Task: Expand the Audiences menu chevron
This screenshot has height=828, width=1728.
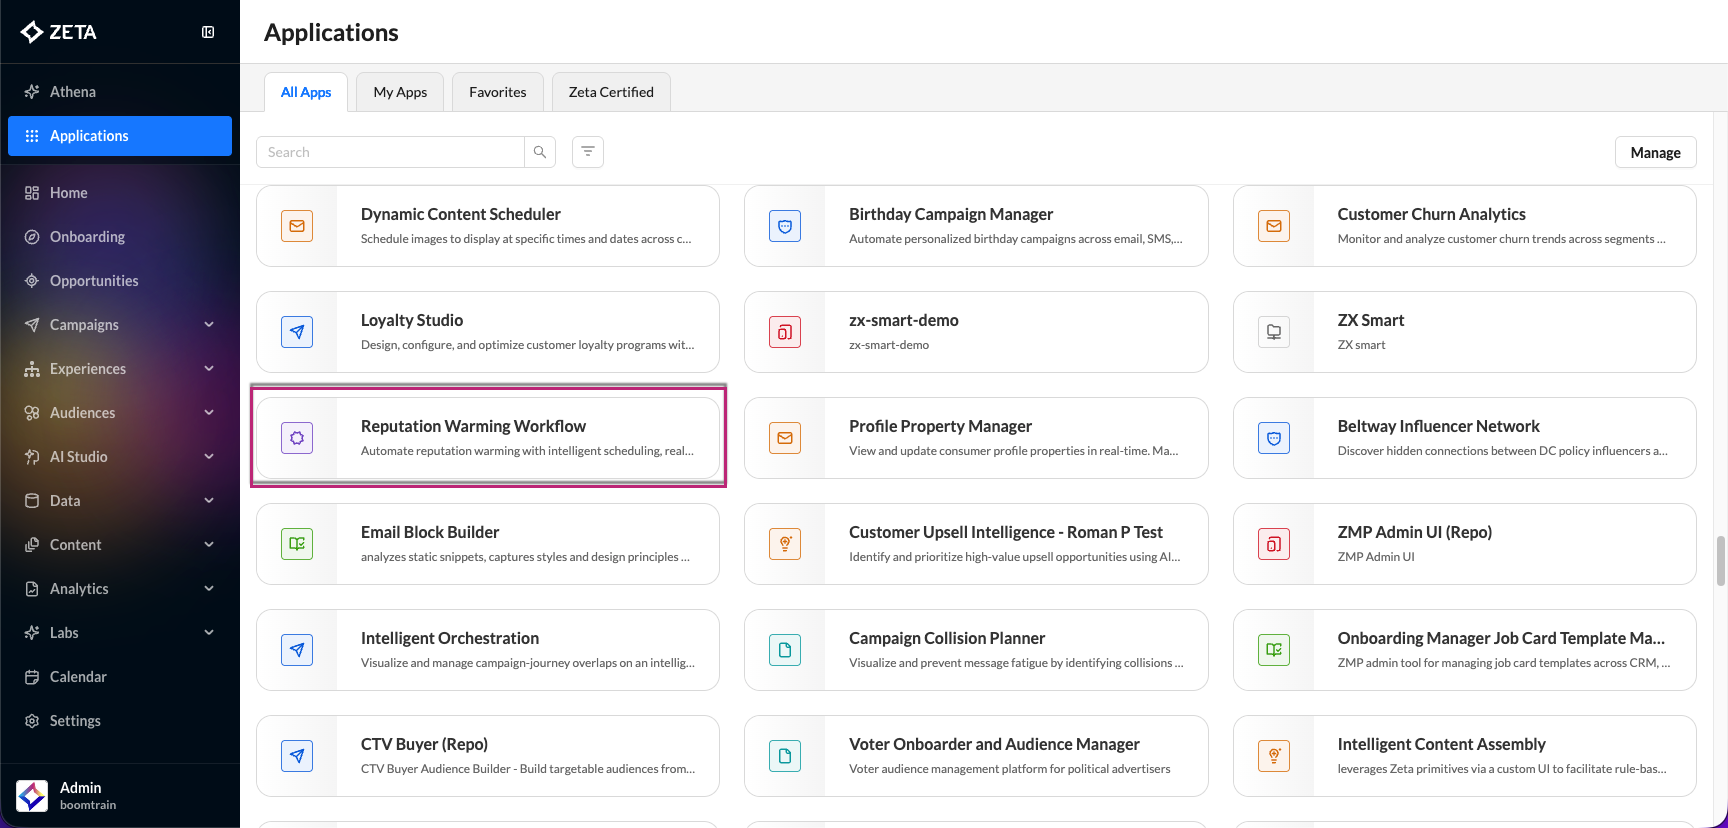Action: [x=209, y=413]
